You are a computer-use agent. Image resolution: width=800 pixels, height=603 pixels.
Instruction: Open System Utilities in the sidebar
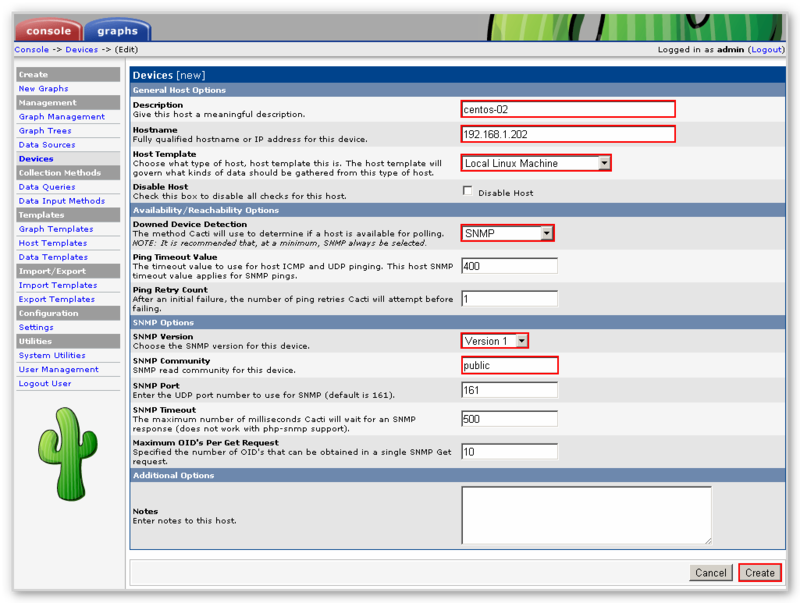pos(52,355)
